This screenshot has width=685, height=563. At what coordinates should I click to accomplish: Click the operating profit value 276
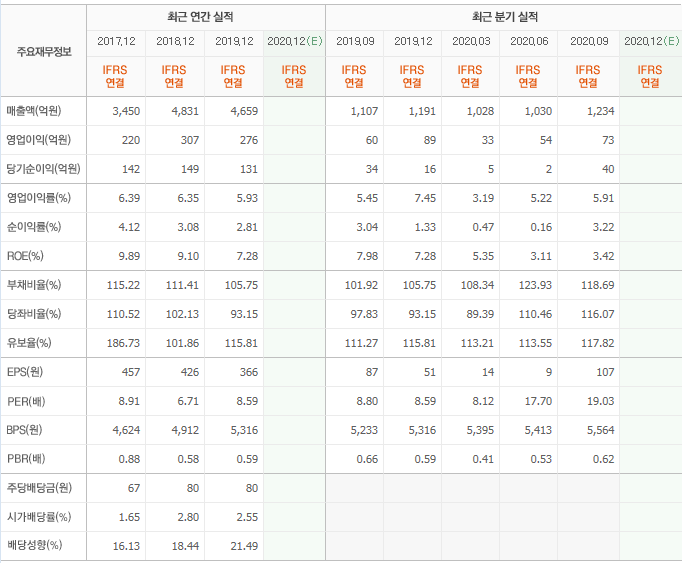tap(249, 140)
